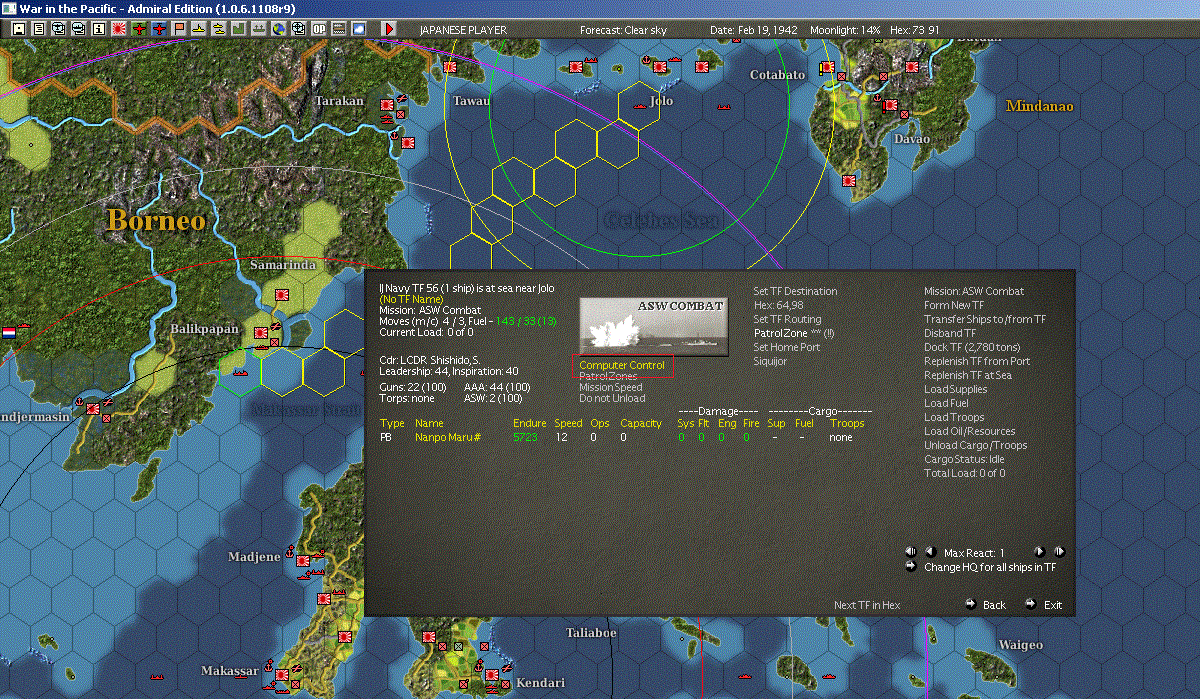Set Max React to maximum with far-right arrow

coord(1059,552)
